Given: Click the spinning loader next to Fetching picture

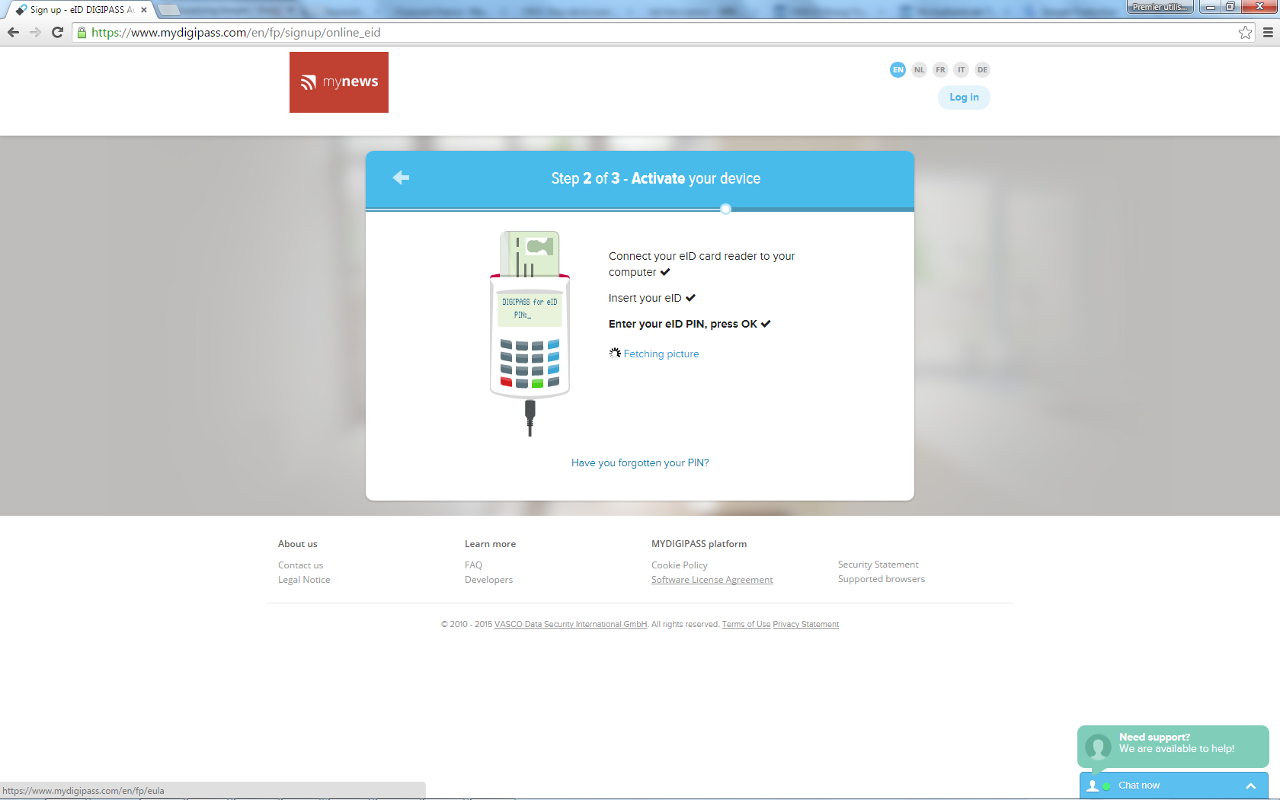Looking at the screenshot, I should [x=615, y=353].
